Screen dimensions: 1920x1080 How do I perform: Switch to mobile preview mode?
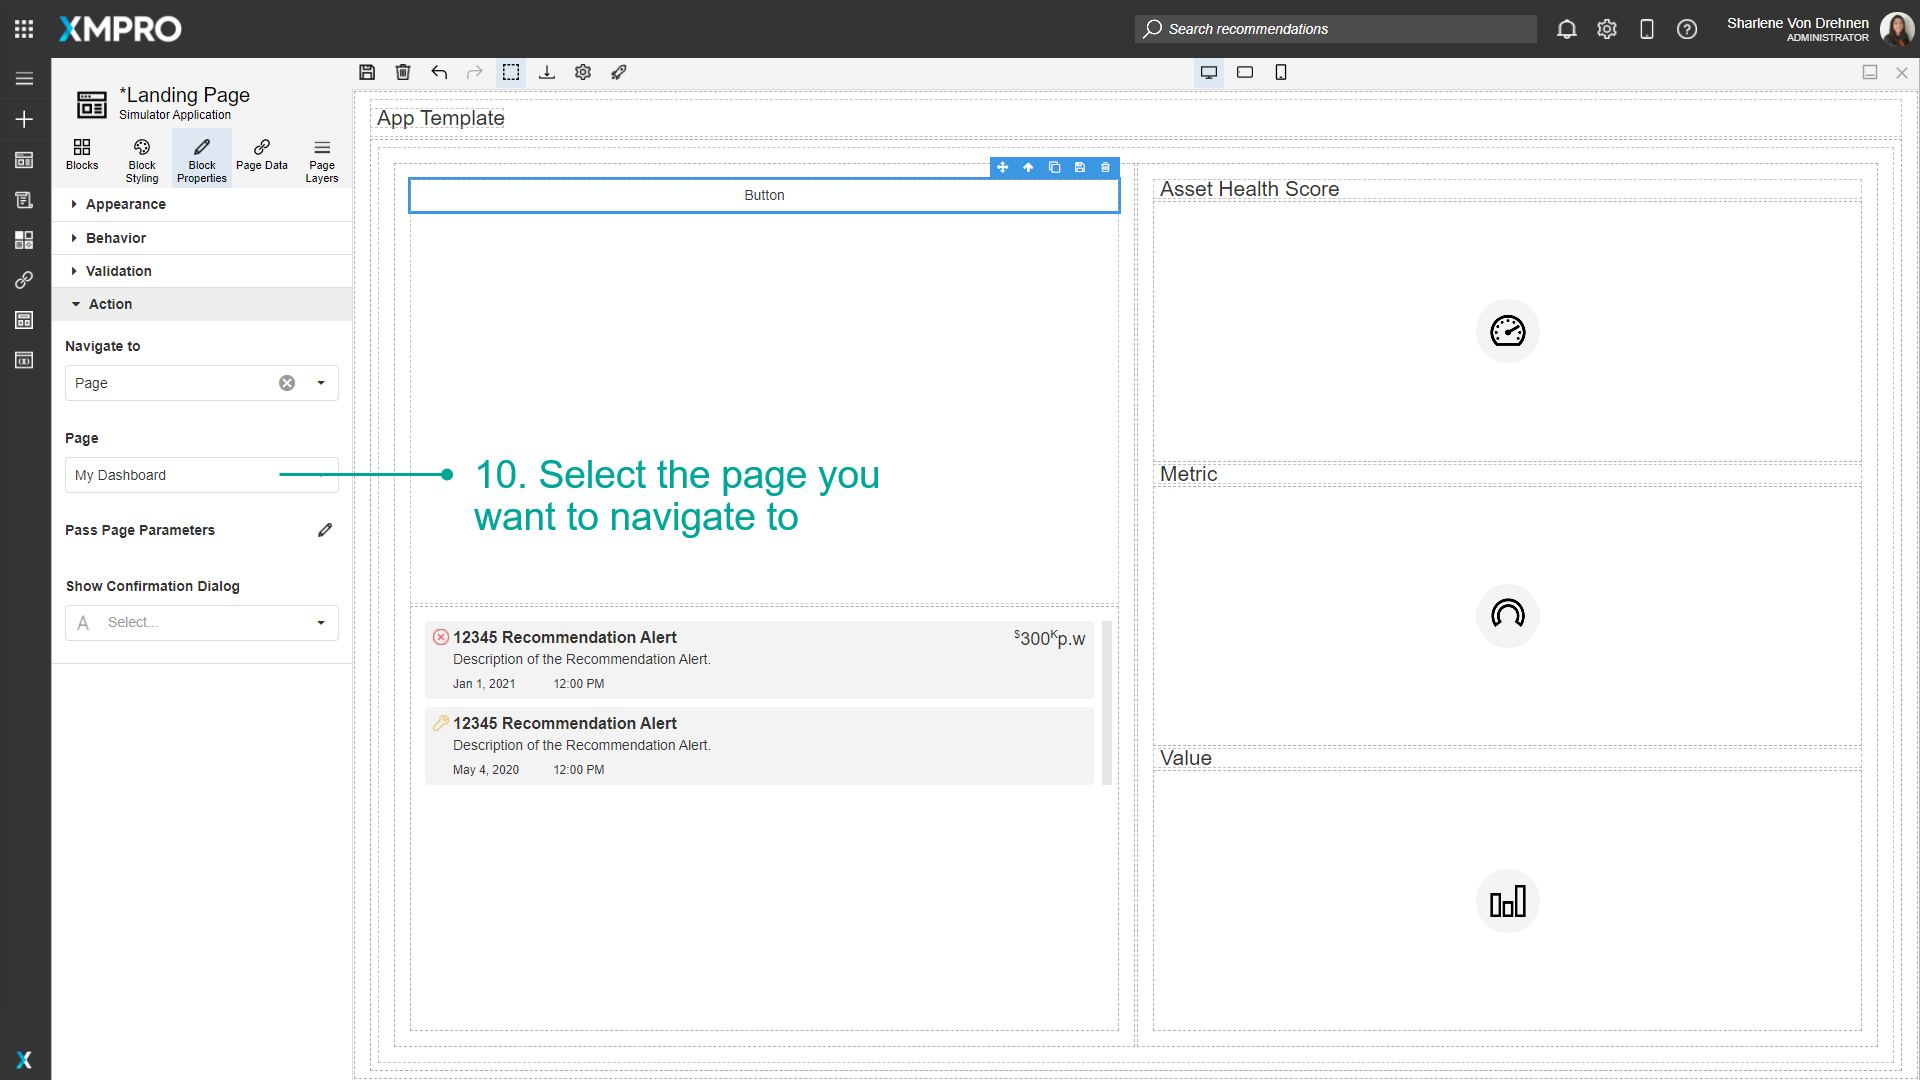pyautogui.click(x=1281, y=72)
